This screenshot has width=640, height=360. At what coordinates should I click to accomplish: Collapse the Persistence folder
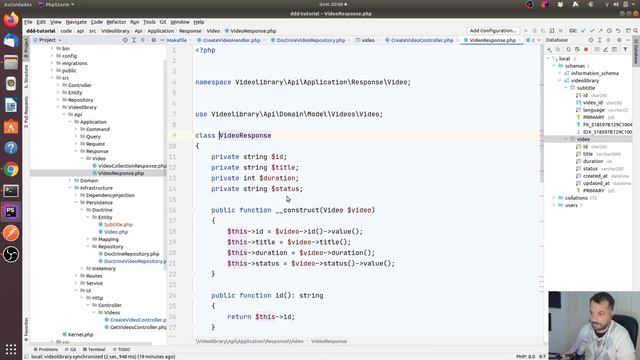click(x=76, y=202)
